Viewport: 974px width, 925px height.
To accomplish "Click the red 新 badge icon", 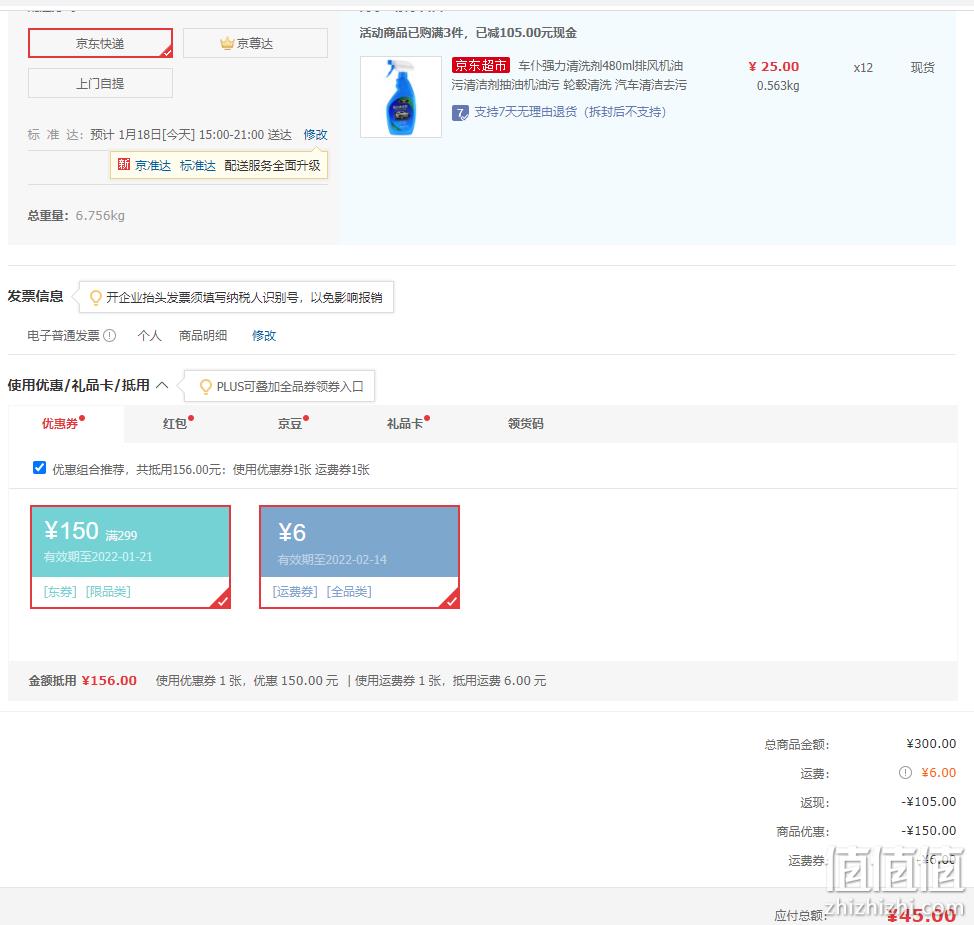I will (x=124, y=165).
